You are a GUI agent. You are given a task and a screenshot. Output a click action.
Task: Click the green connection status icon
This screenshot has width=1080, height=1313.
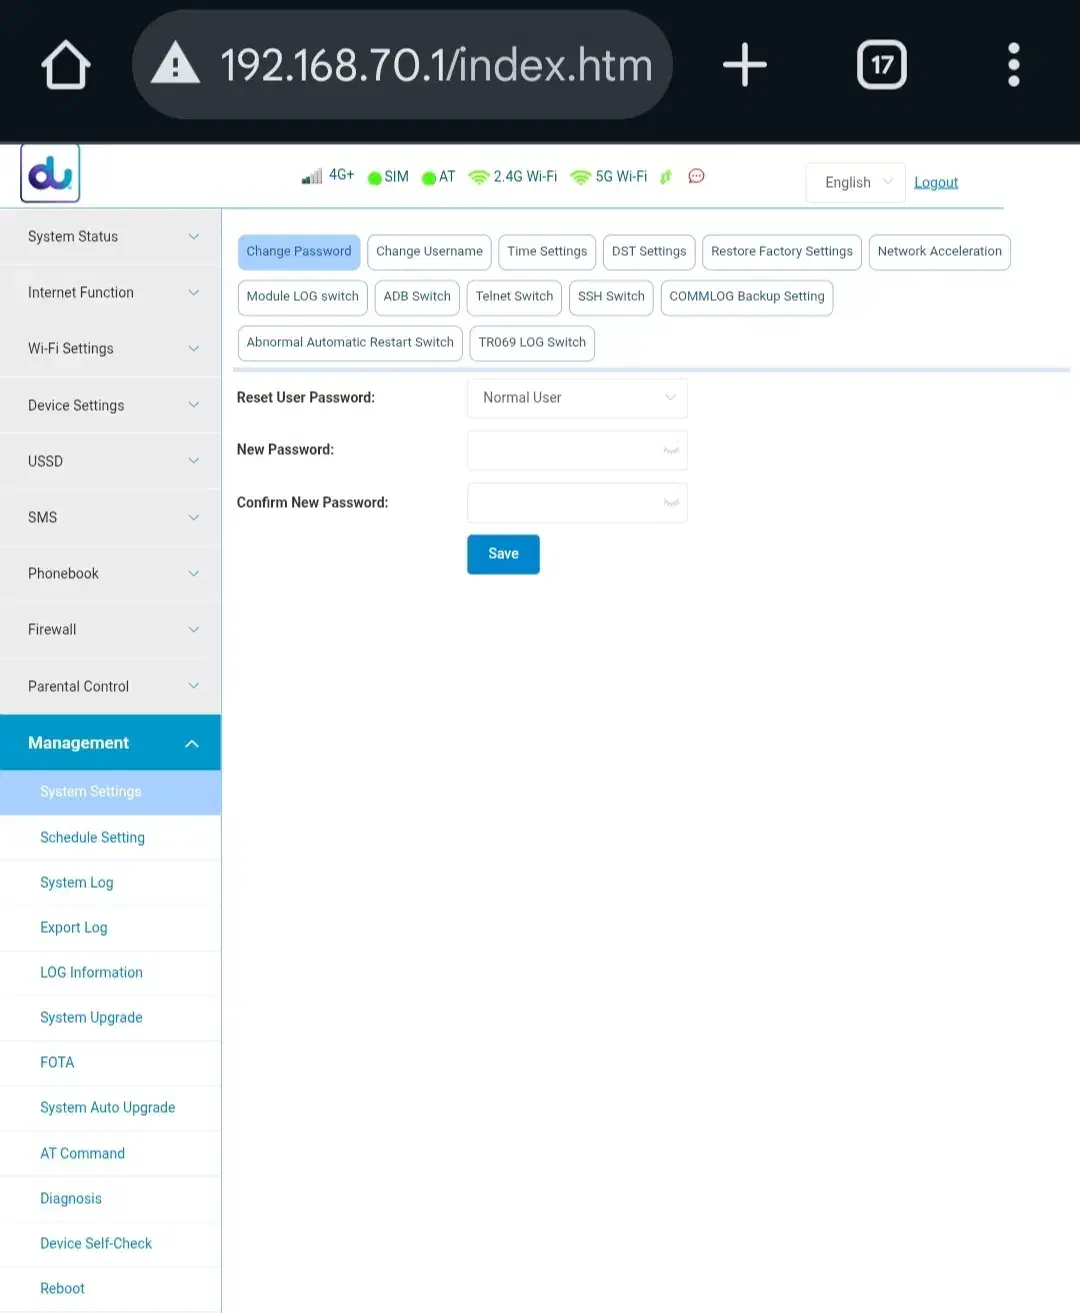(x=666, y=177)
